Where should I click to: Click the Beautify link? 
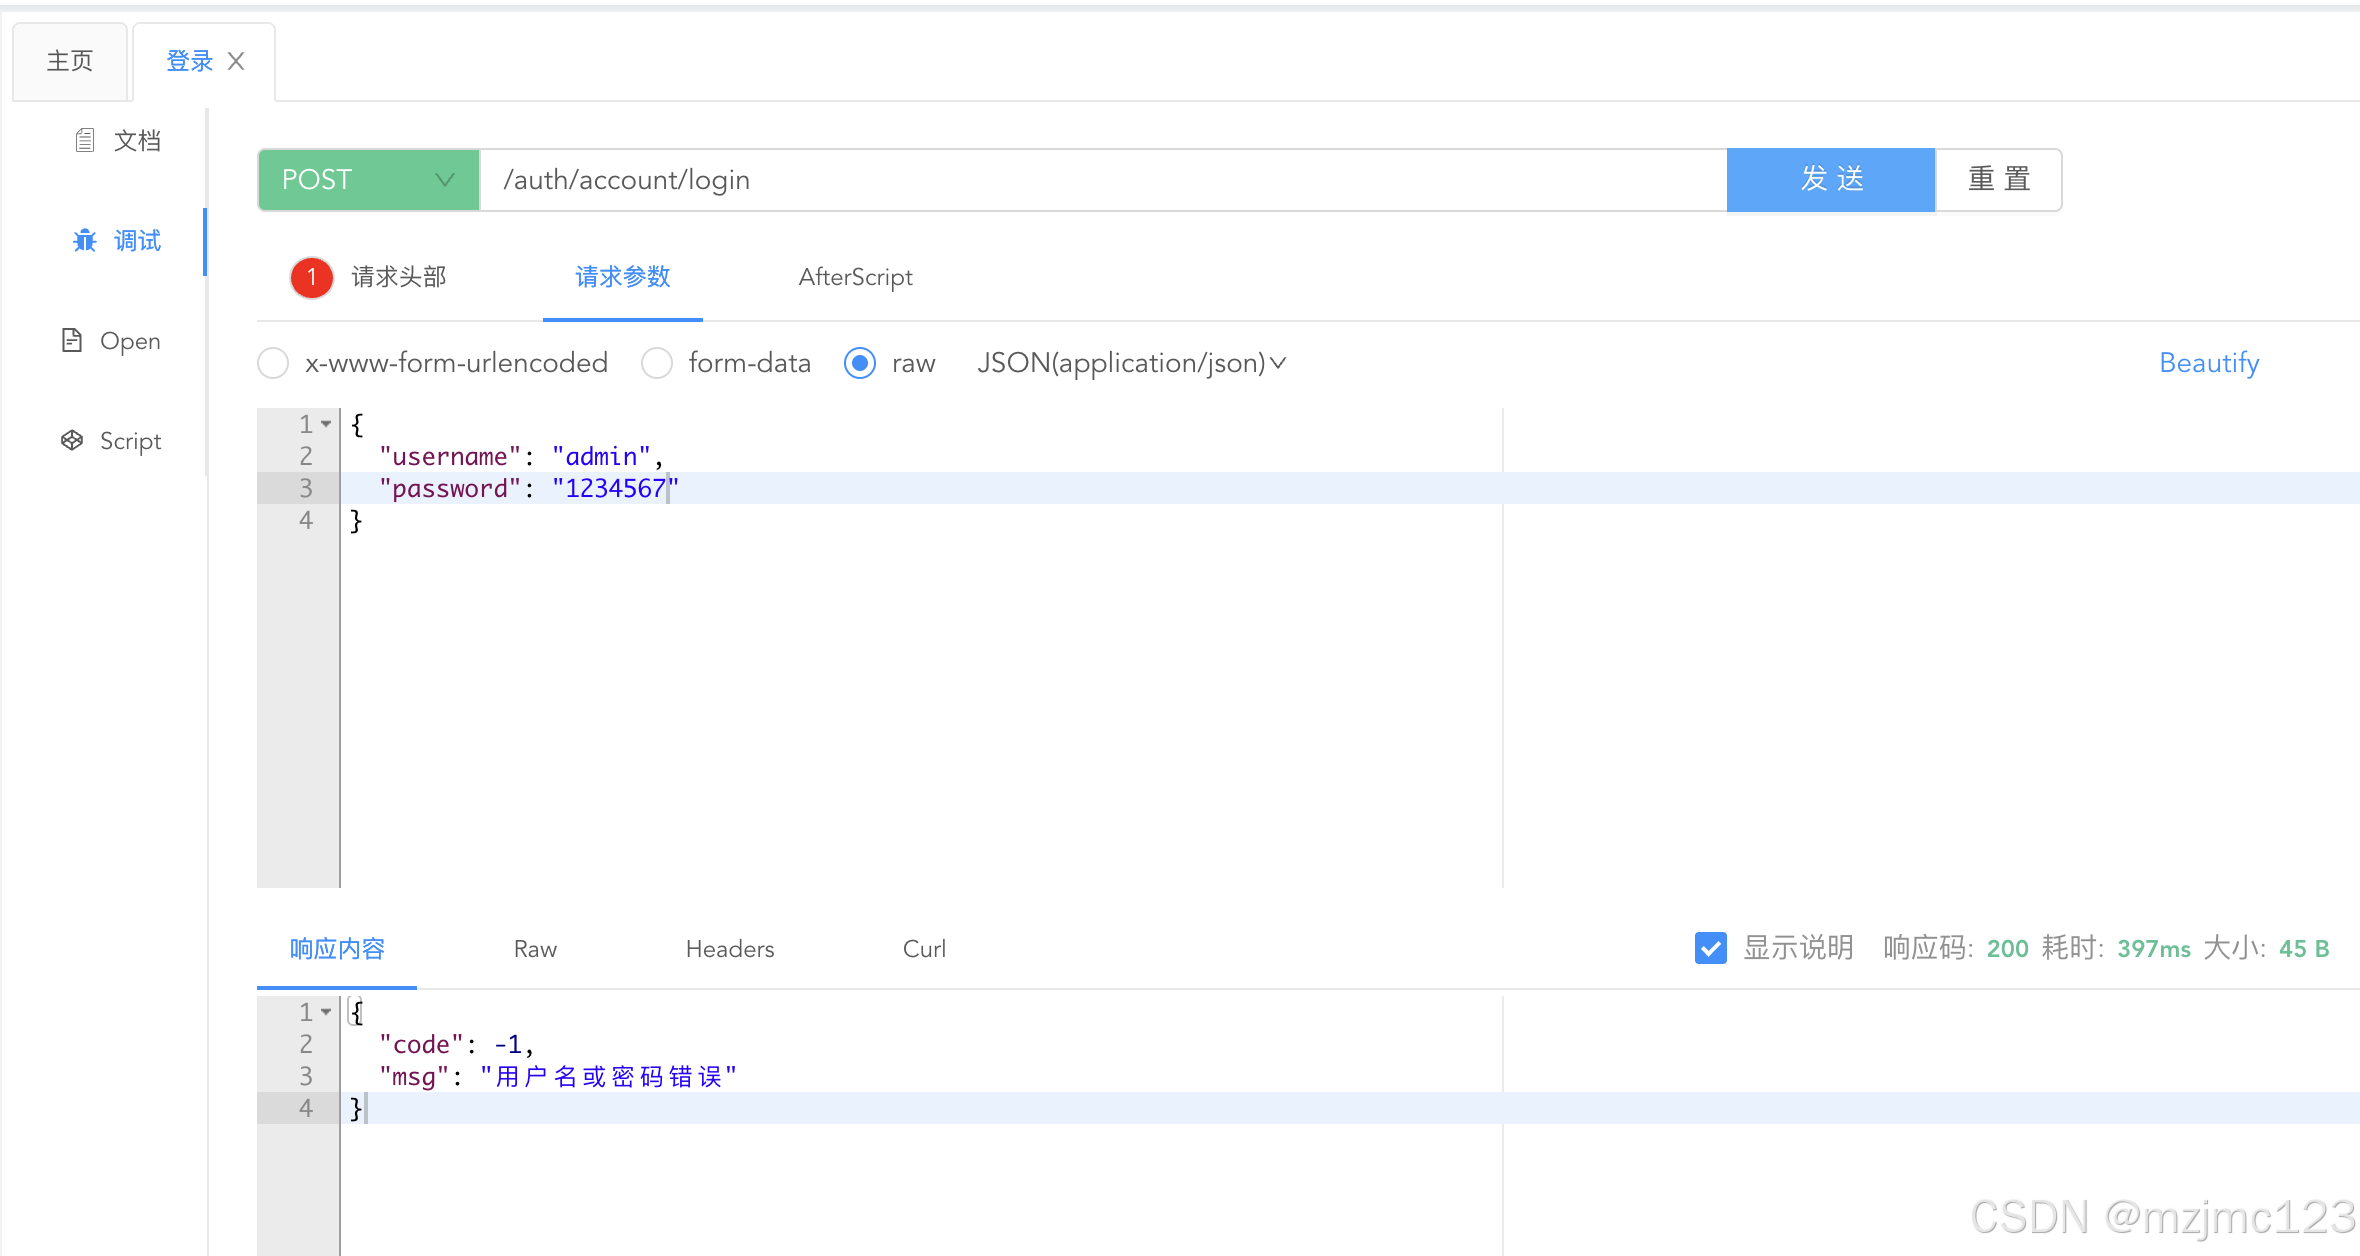tap(2208, 363)
